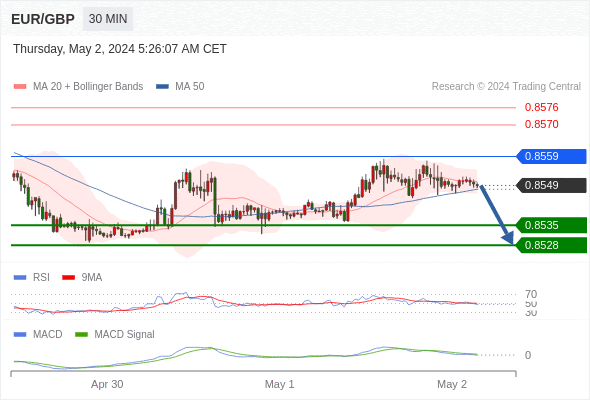
Task: Click the Apr 30 date axis label
Action: pos(107,384)
